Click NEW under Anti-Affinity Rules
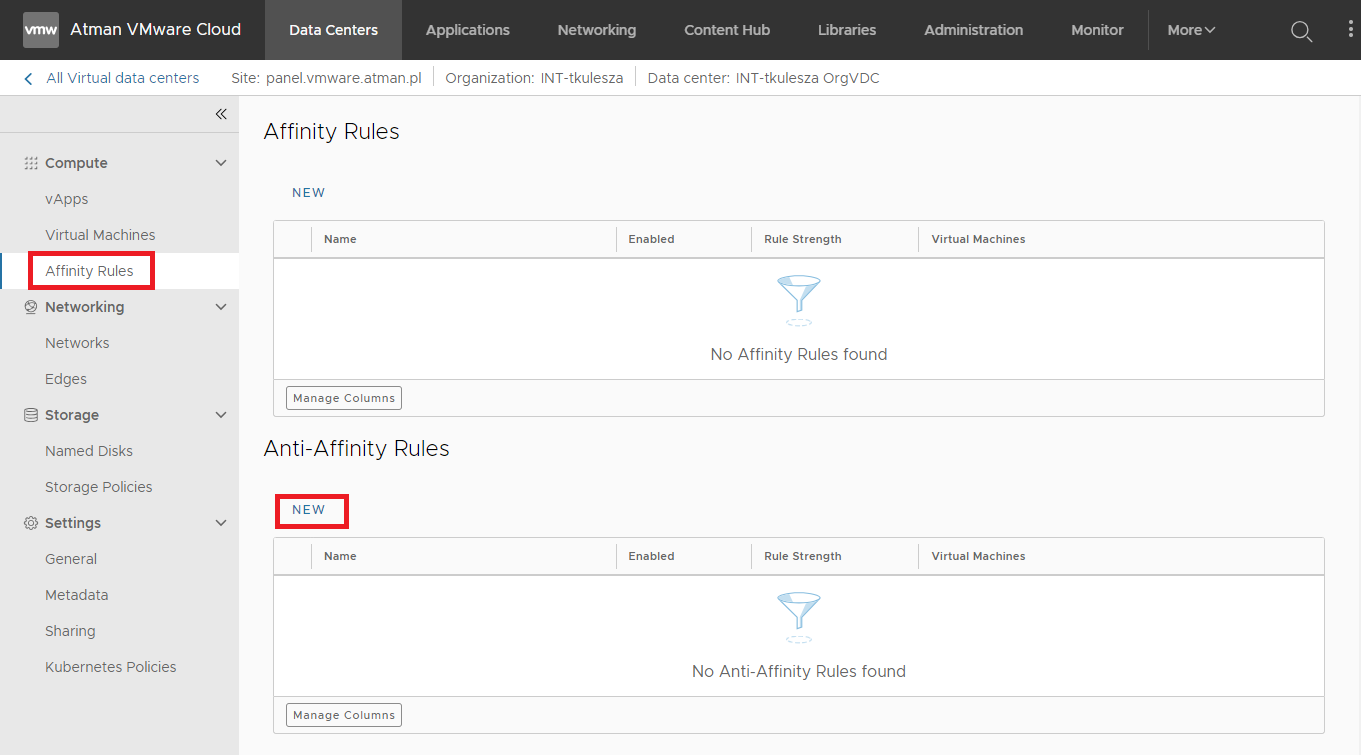The image size is (1361, 755). 309,510
